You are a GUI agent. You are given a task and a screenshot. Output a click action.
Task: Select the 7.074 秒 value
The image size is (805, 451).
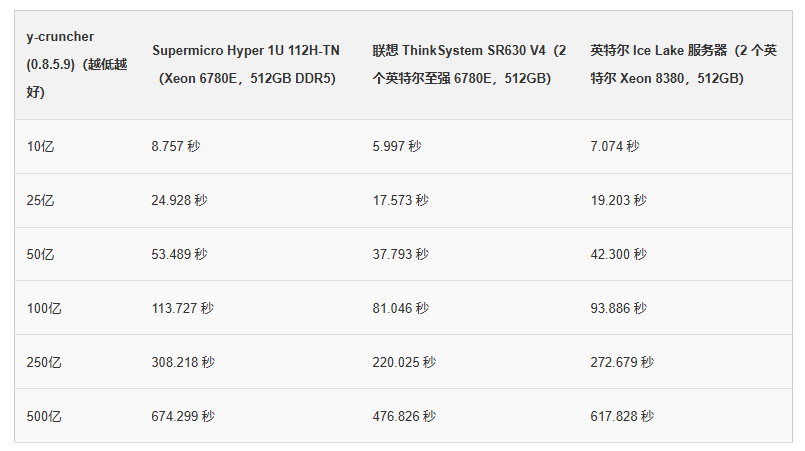click(615, 146)
